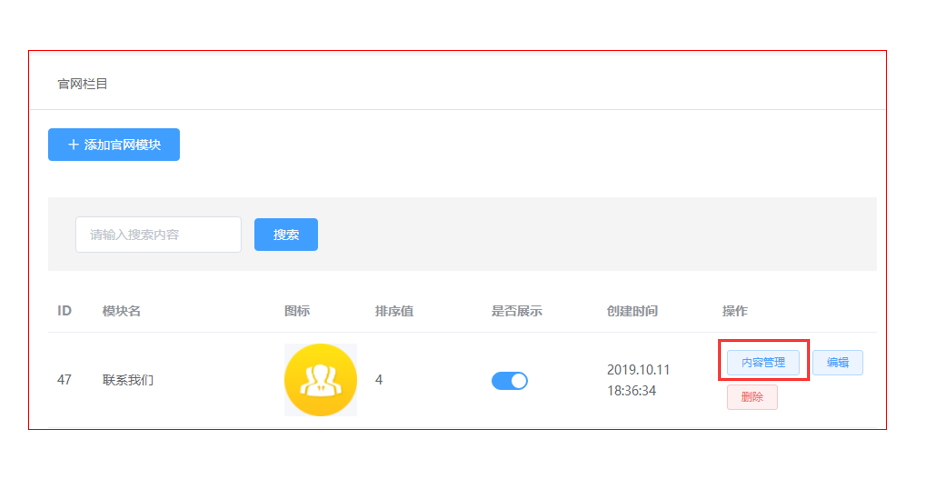The width and height of the screenshot is (929, 483).
Task: Click the 创建时间 column header
Action: point(632,311)
